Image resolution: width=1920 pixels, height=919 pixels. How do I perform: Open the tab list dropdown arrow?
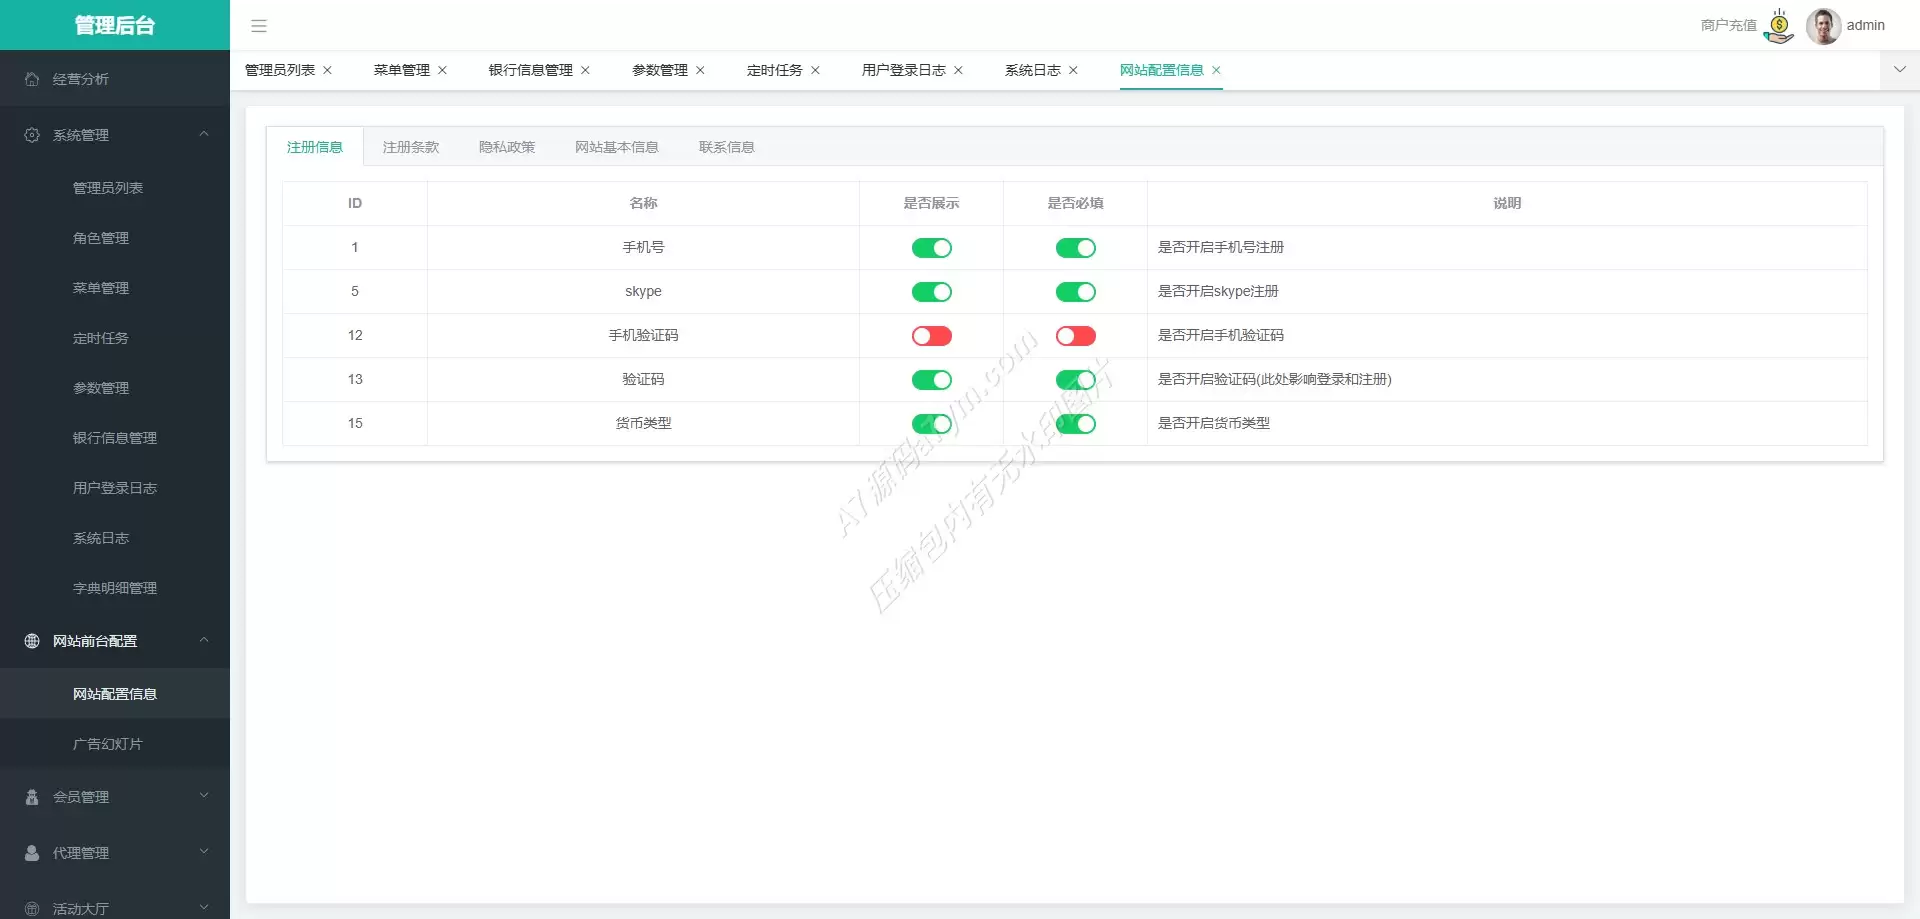click(1899, 70)
